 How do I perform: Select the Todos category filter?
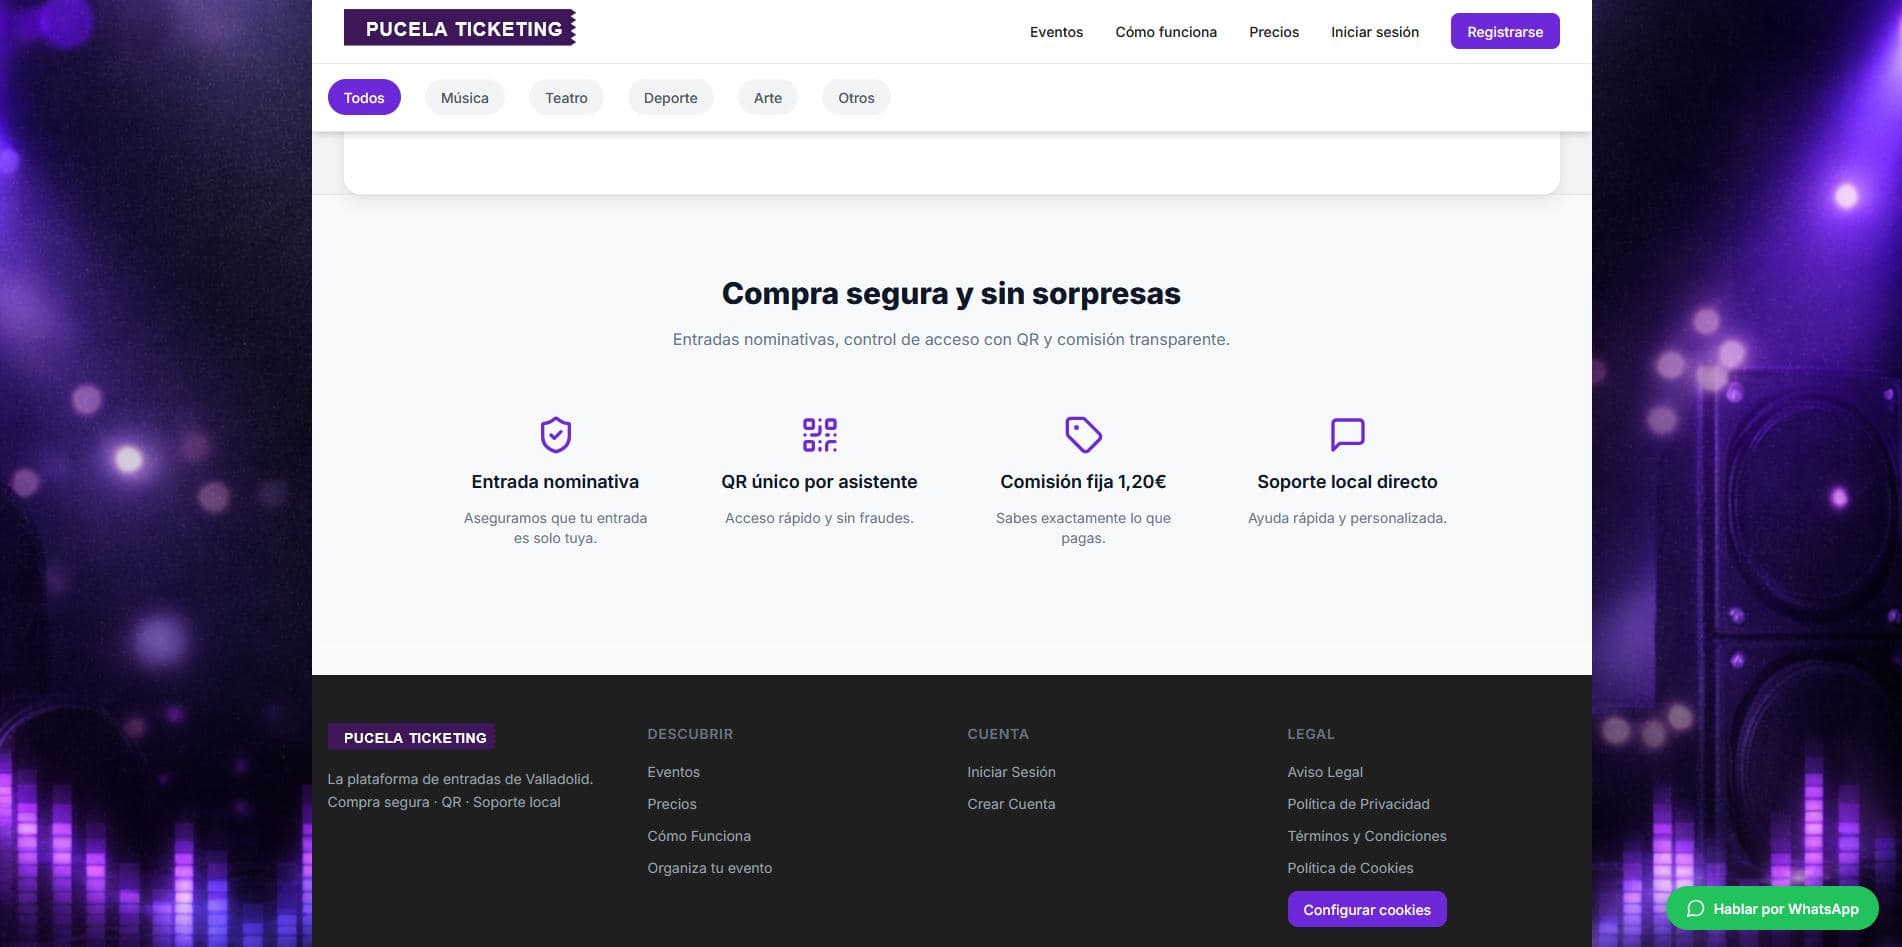click(x=364, y=98)
